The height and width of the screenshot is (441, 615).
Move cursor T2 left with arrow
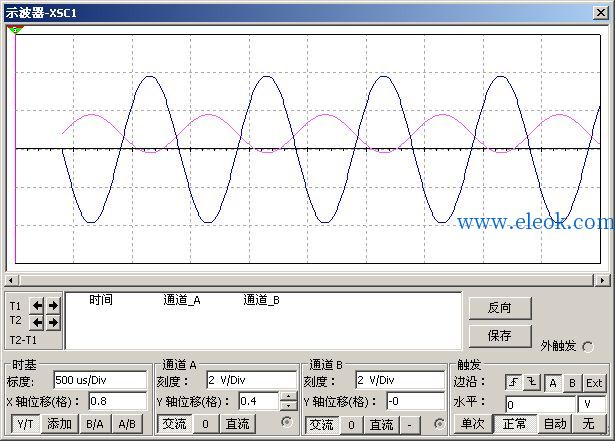click(37, 323)
